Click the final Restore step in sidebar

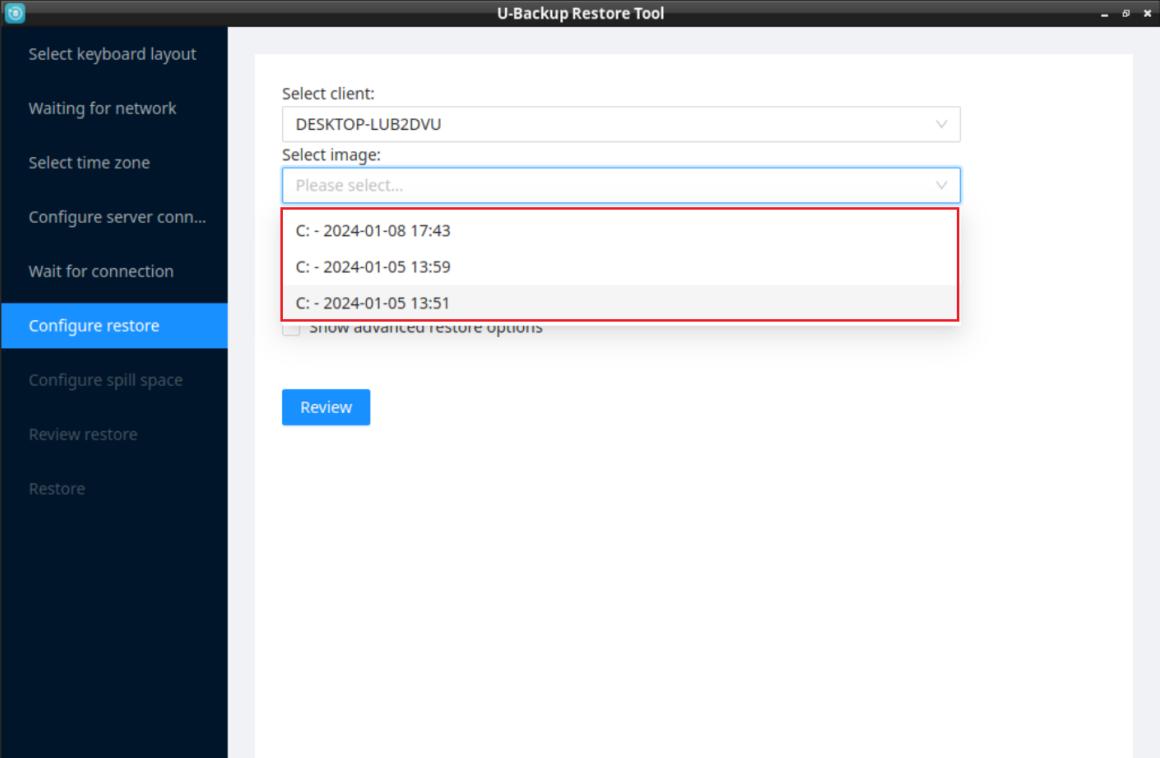(57, 488)
